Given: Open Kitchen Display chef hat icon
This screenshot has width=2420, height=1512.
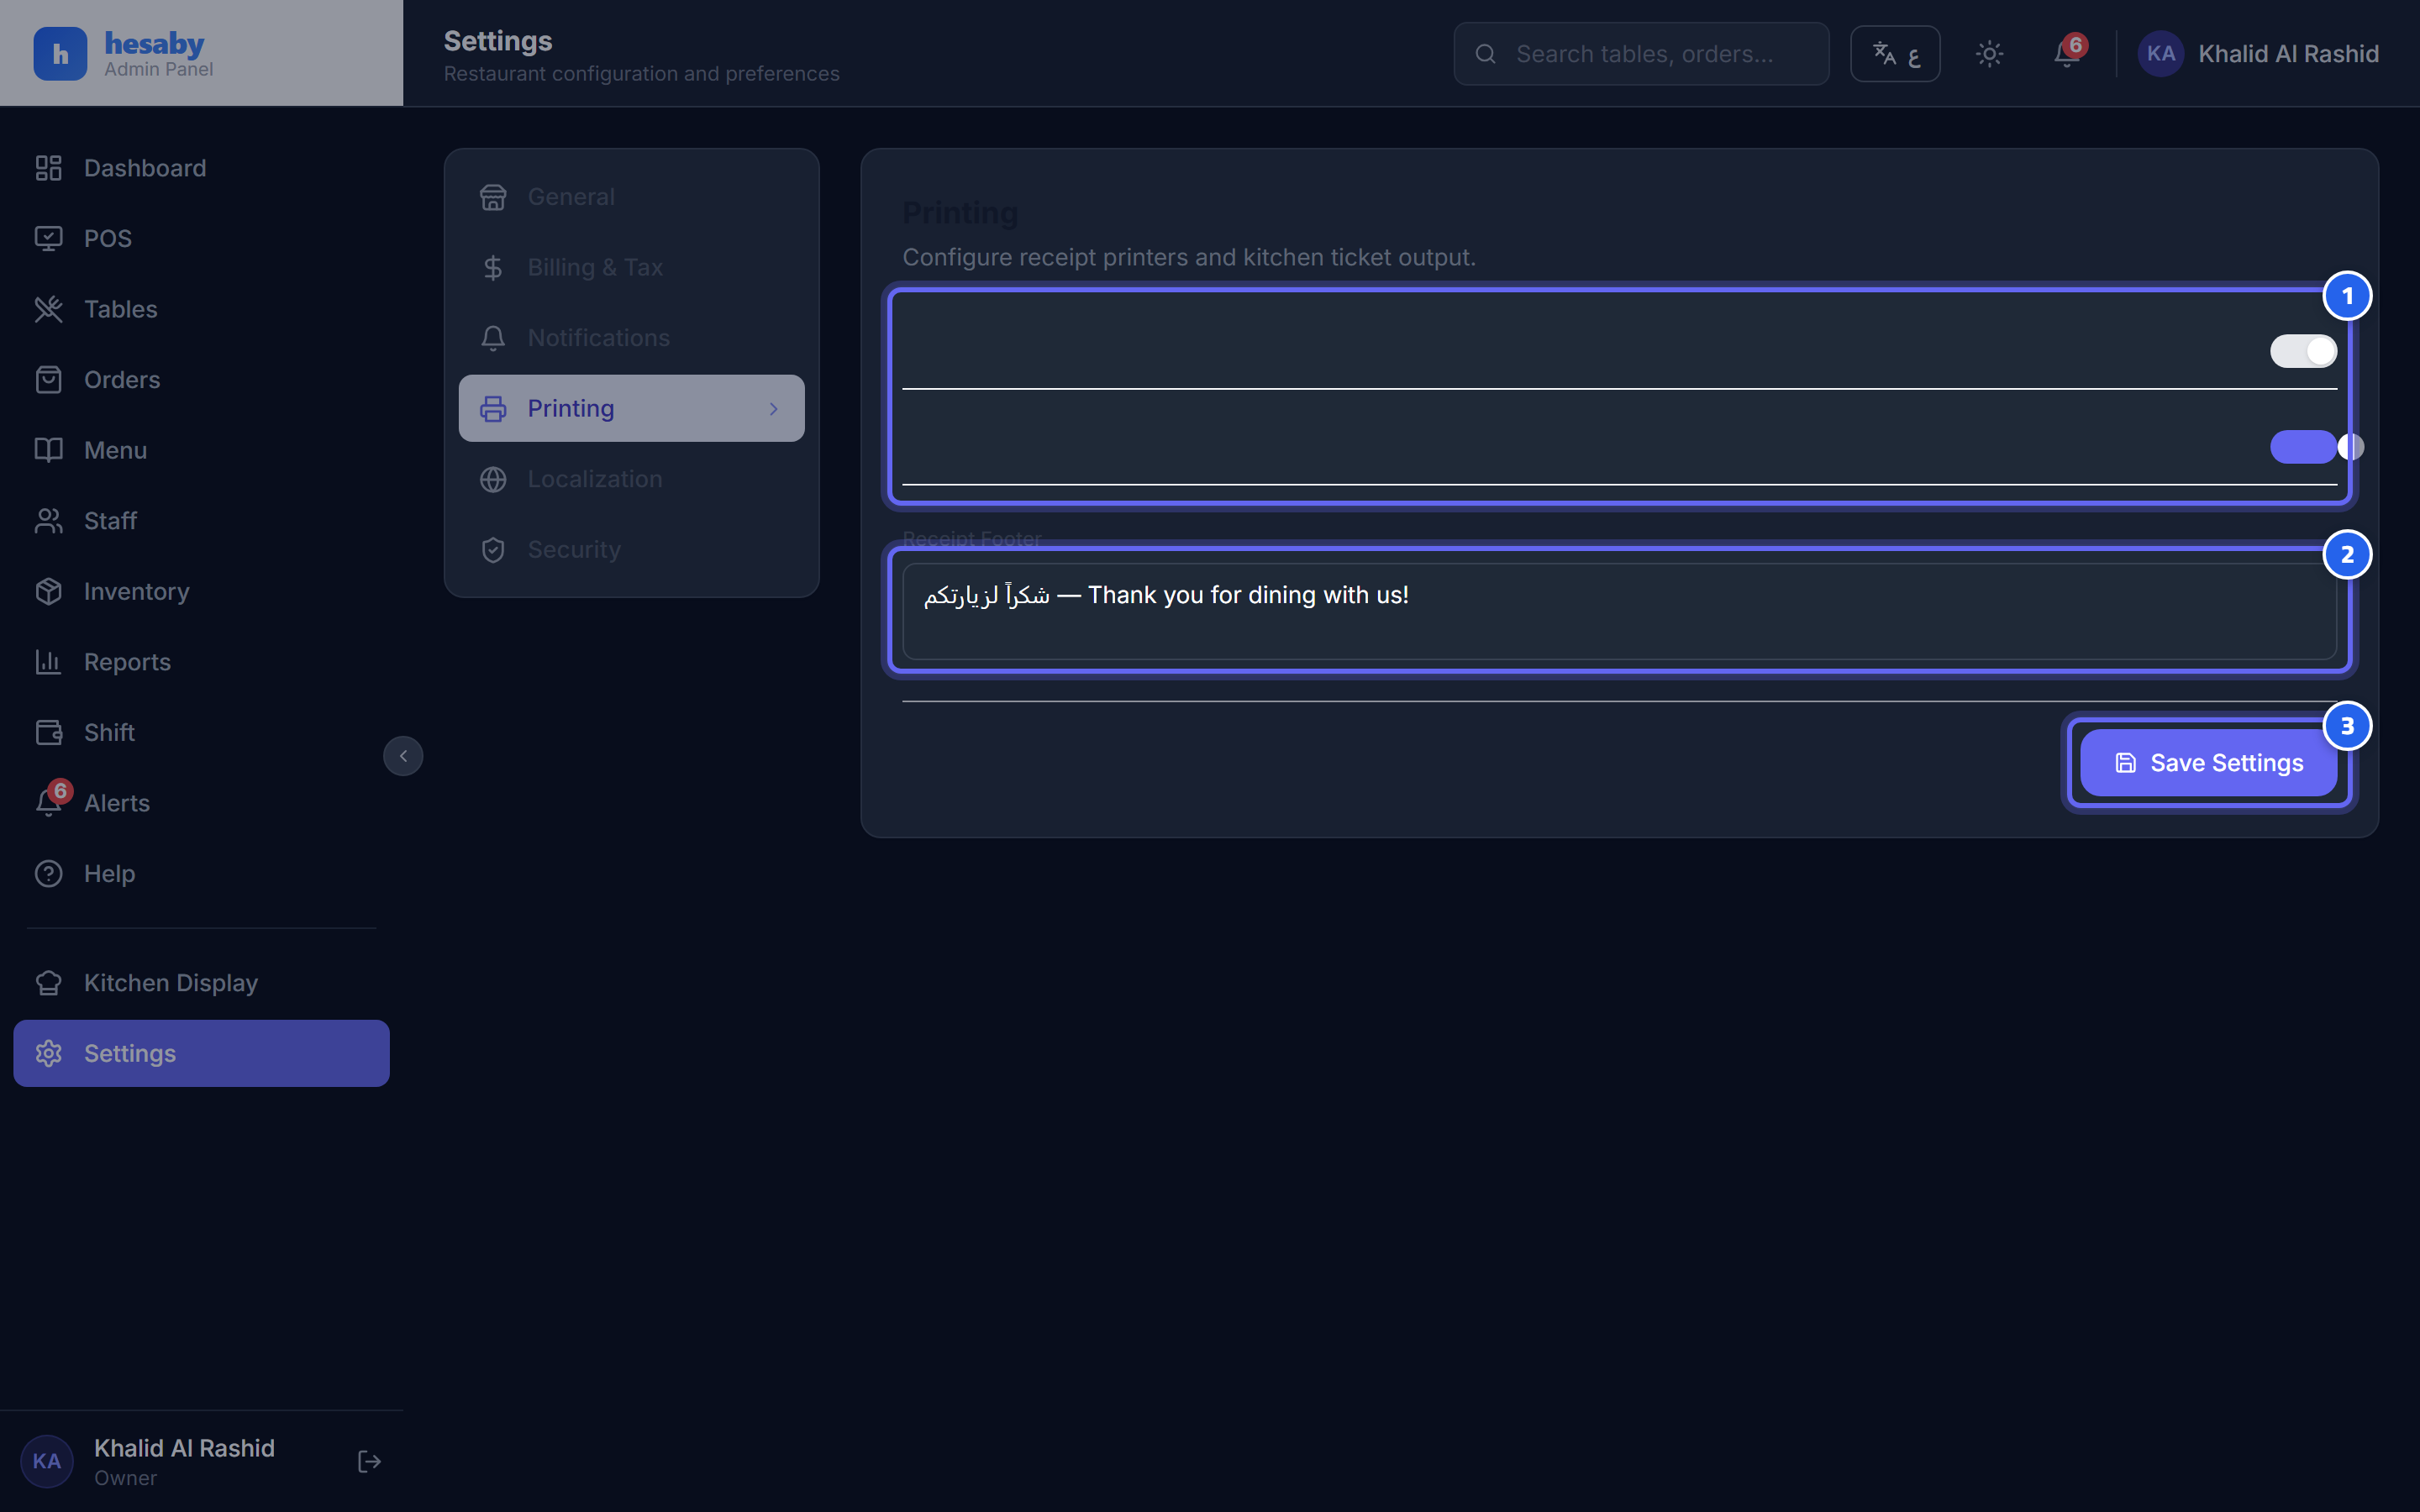Looking at the screenshot, I should pos(48,983).
